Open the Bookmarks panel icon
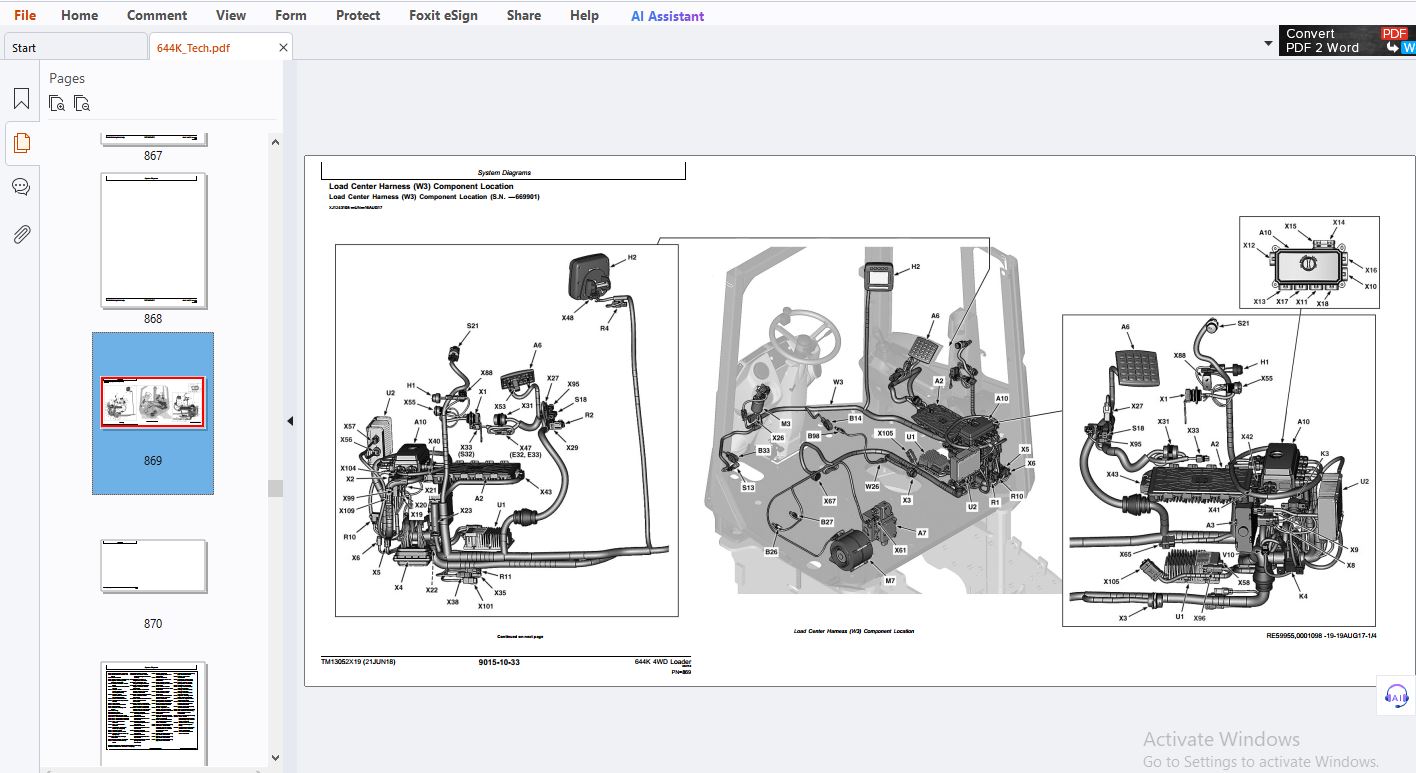The width and height of the screenshot is (1416, 773). tap(21, 99)
